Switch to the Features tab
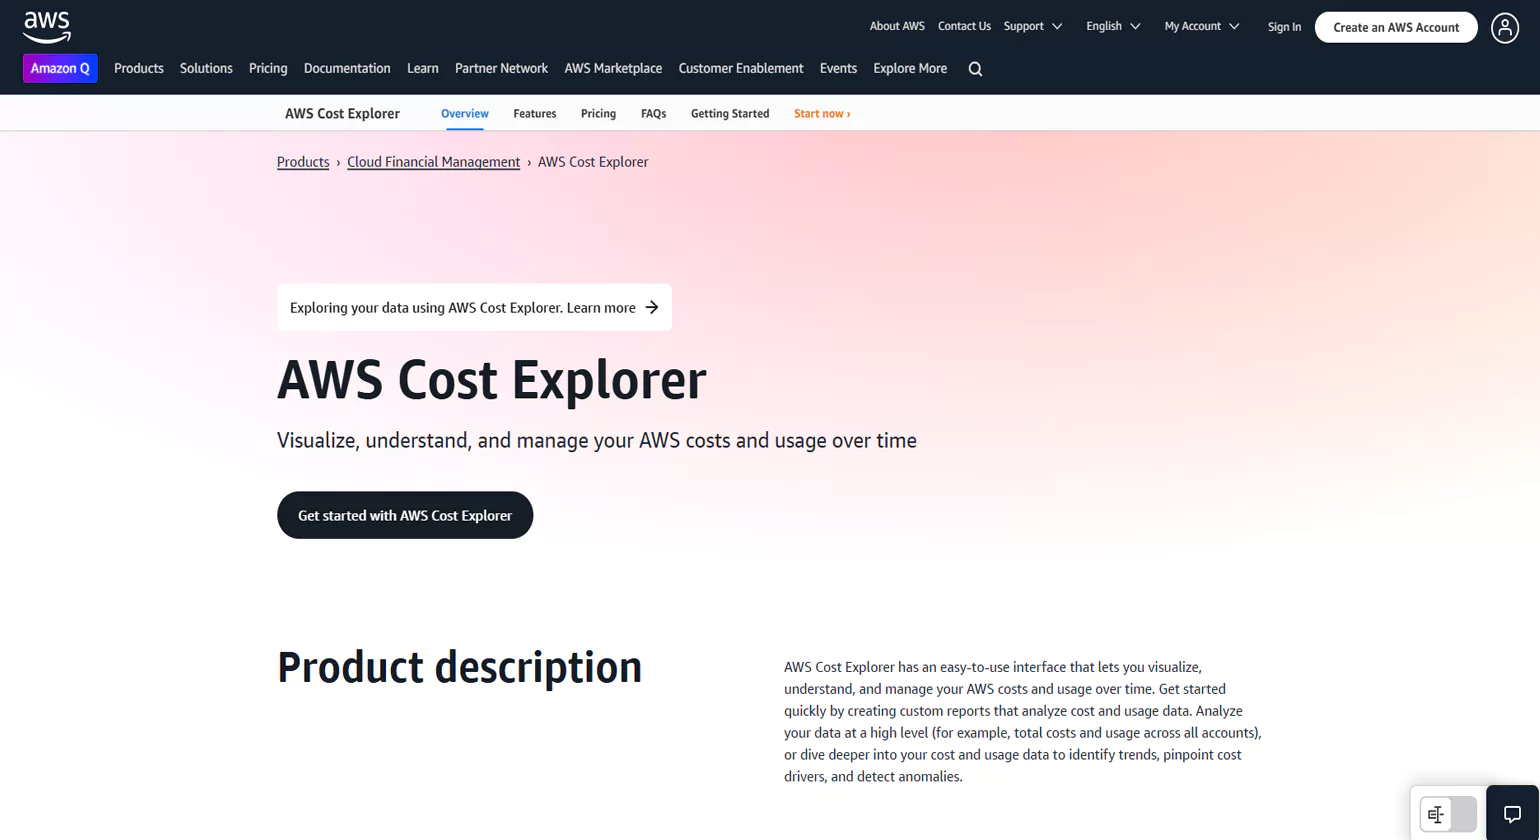The width and height of the screenshot is (1540, 840). [x=534, y=113]
